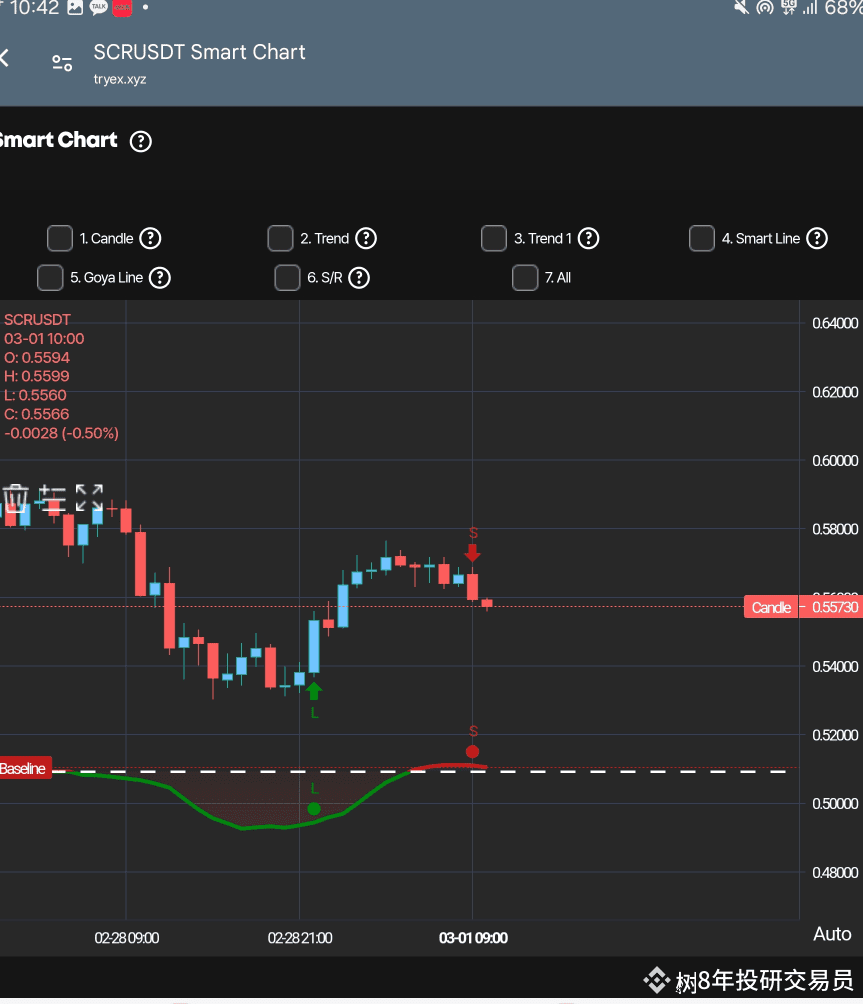Screen dimensions: 863x1004
Task: Select the SCRUSDT Smart Chart title
Action: 199,52
